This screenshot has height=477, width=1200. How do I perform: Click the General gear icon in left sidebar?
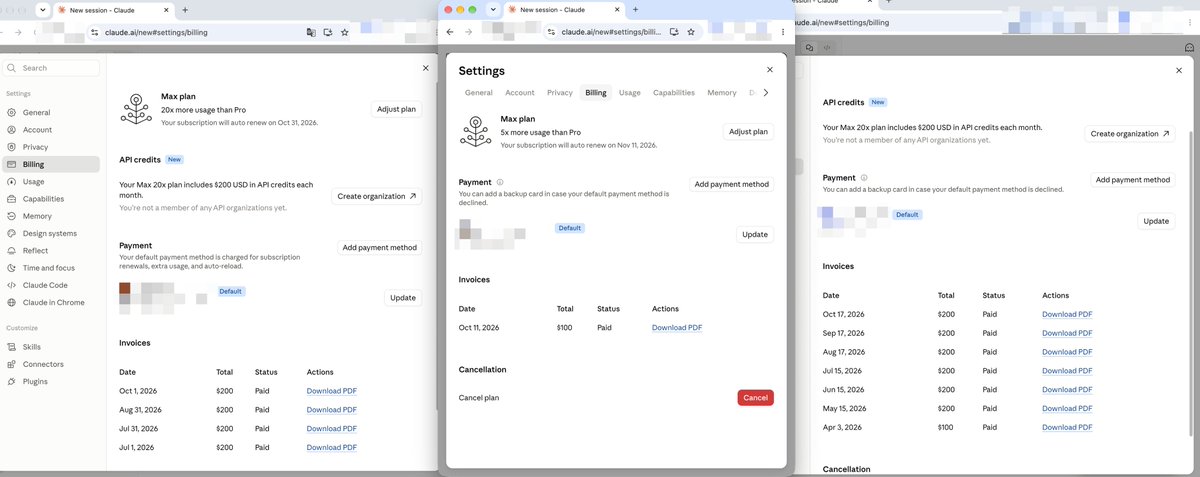(12, 113)
